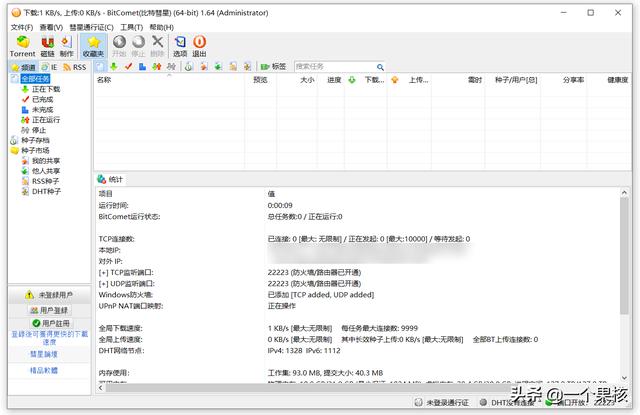Select RSS种子 in the sidebar tree
Image resolution: width=640 pixels, height=415 pixels.
pyautogui.click(x=45, y=181)
